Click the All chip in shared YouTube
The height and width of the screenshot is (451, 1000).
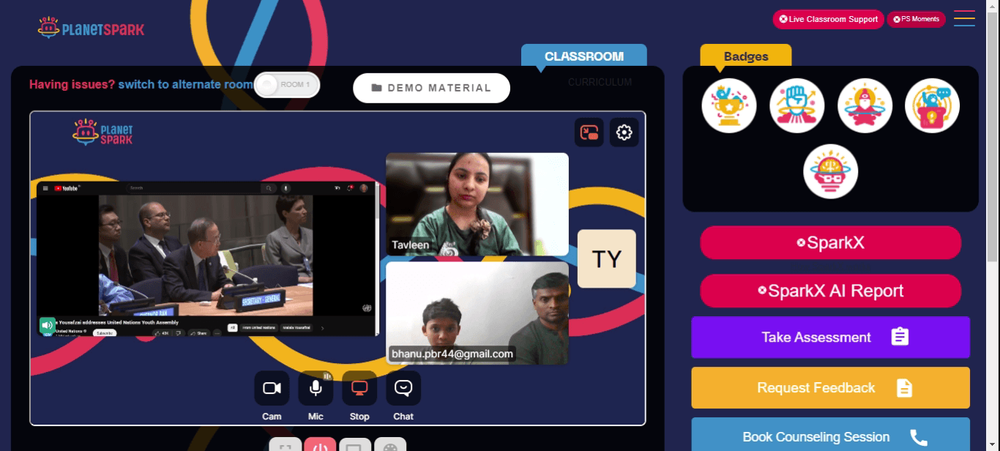pos(233,328)
